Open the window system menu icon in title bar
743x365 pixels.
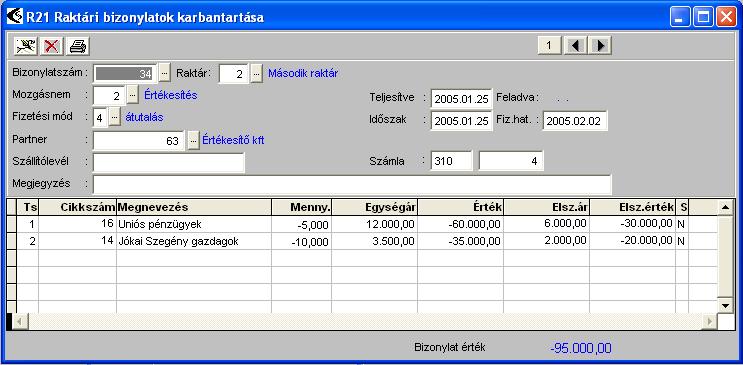[x=15, y=17]
